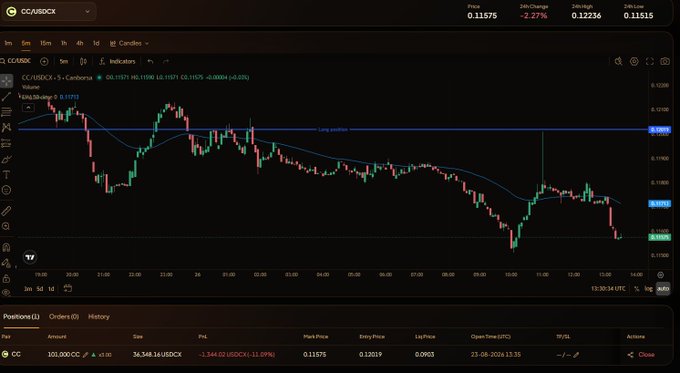This screenshot has width=680, height=373.
Task: Open the History tab
Action: click(99, 317)
